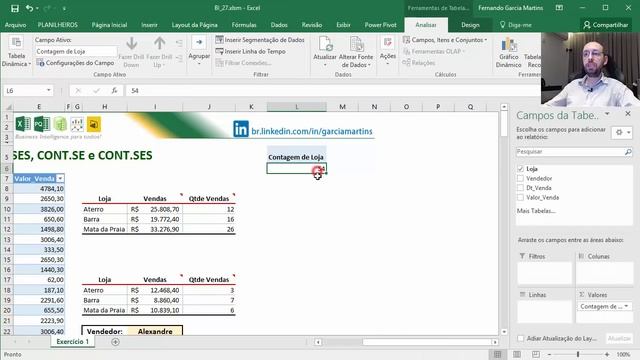Select the Exercício 1 sheet tab
This screenshot has height=360, width=640.
[x=73, y=342]
